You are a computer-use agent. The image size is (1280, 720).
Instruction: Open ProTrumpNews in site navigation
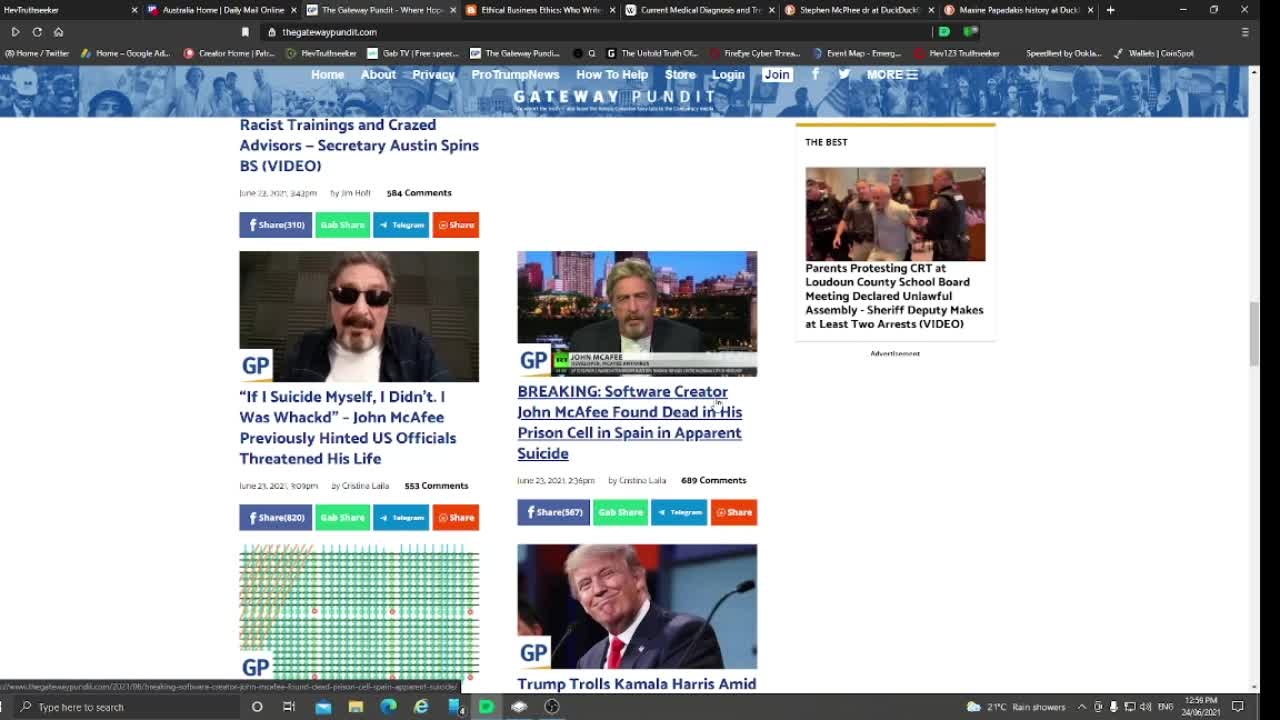click(515, 74)
